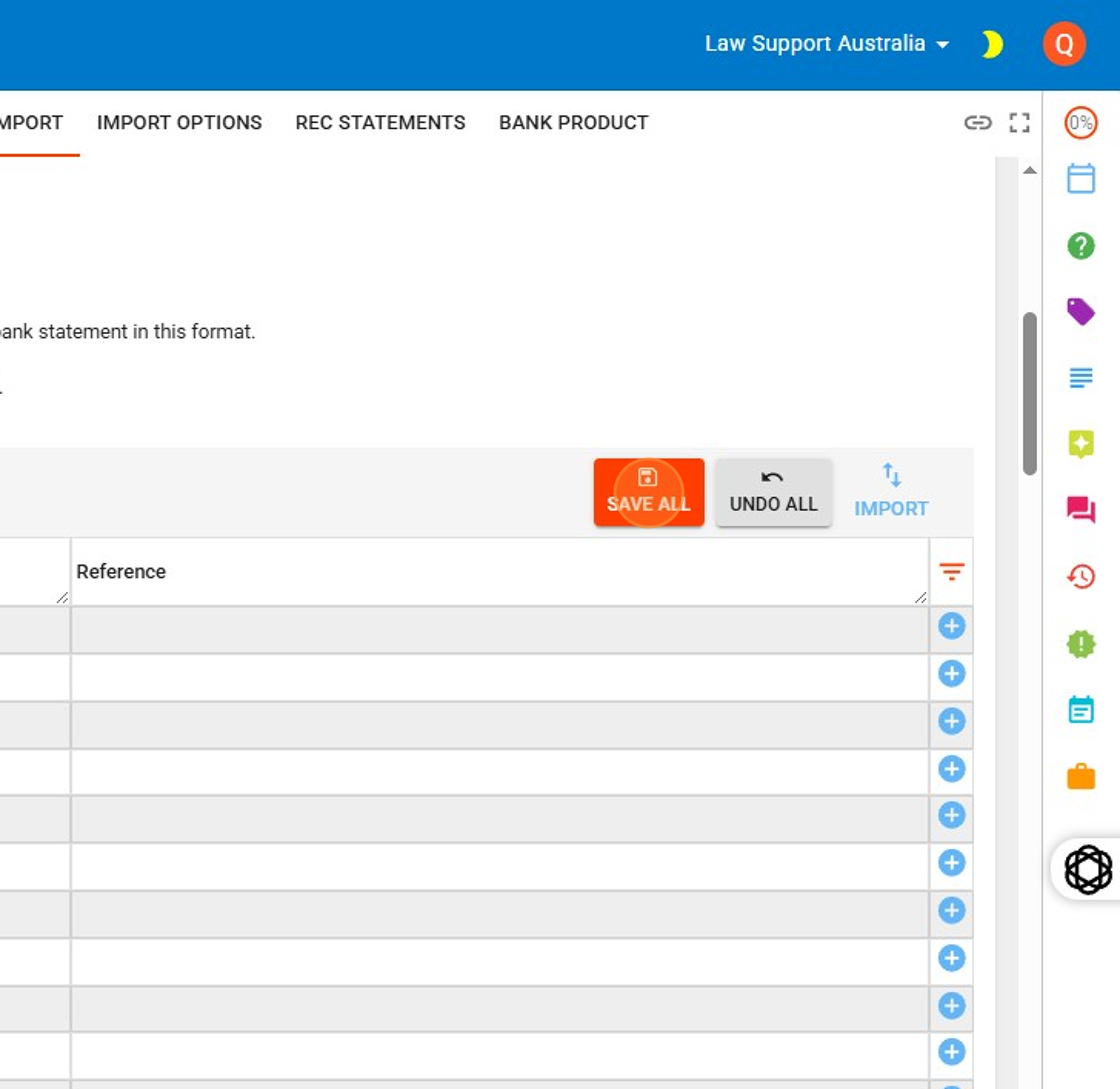Image resolution: width=1120 pixels, height=1089 pixels.
Task: Open the calendar icon in sidebar
Action: point(1081,179)
